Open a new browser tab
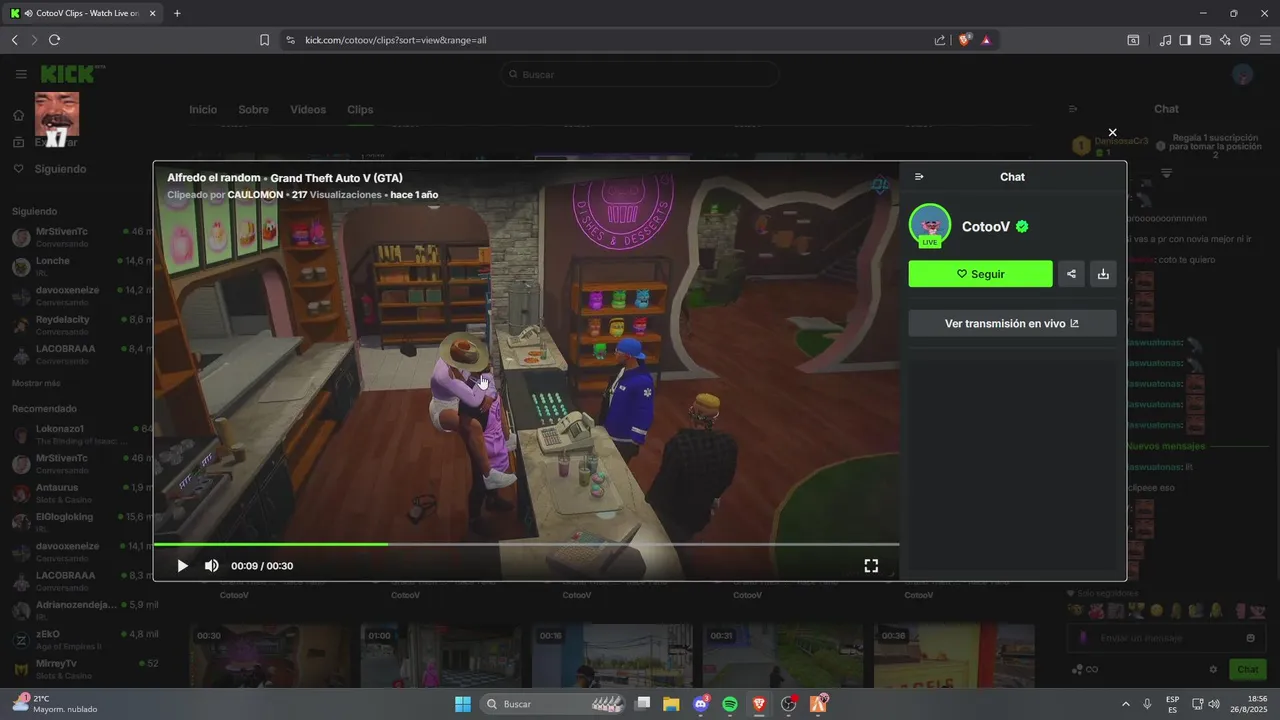1280x720 pixels. [x=177, y=13]
